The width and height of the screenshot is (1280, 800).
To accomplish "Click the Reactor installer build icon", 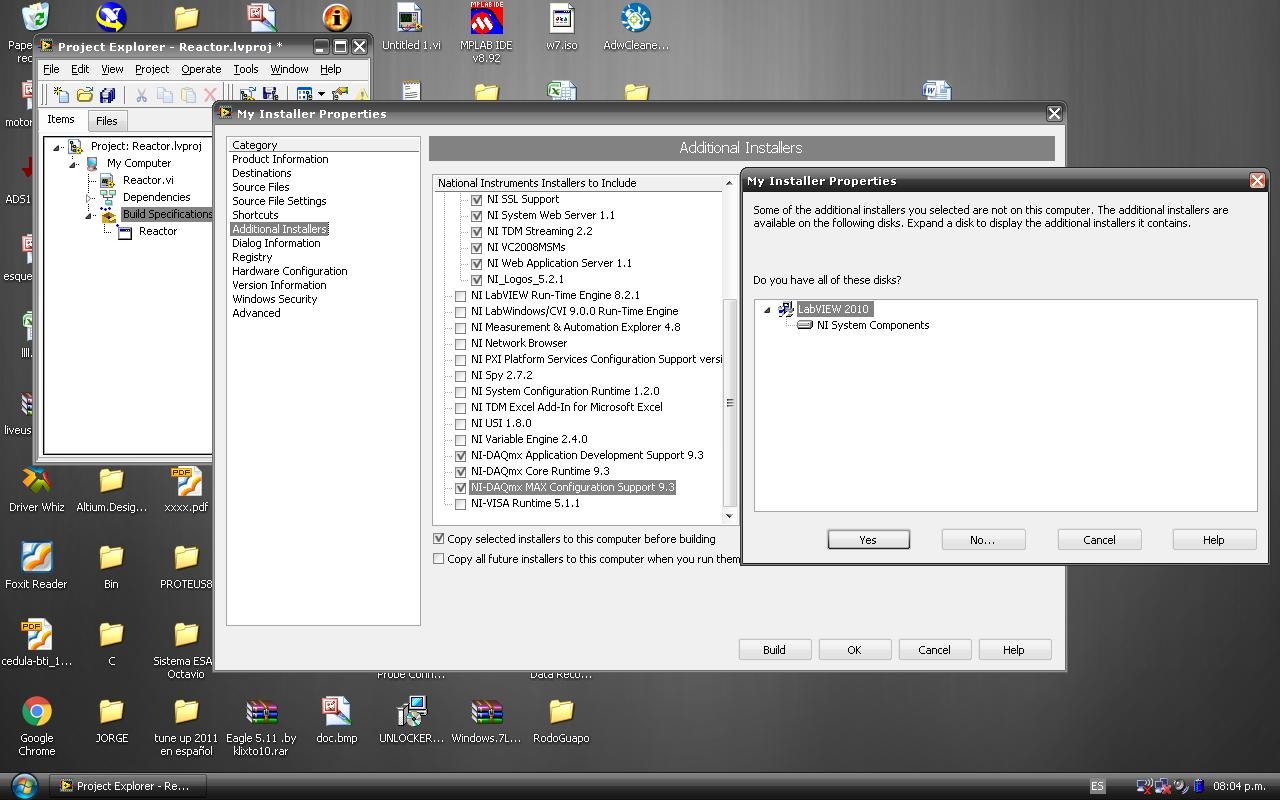I will (124, 231).
